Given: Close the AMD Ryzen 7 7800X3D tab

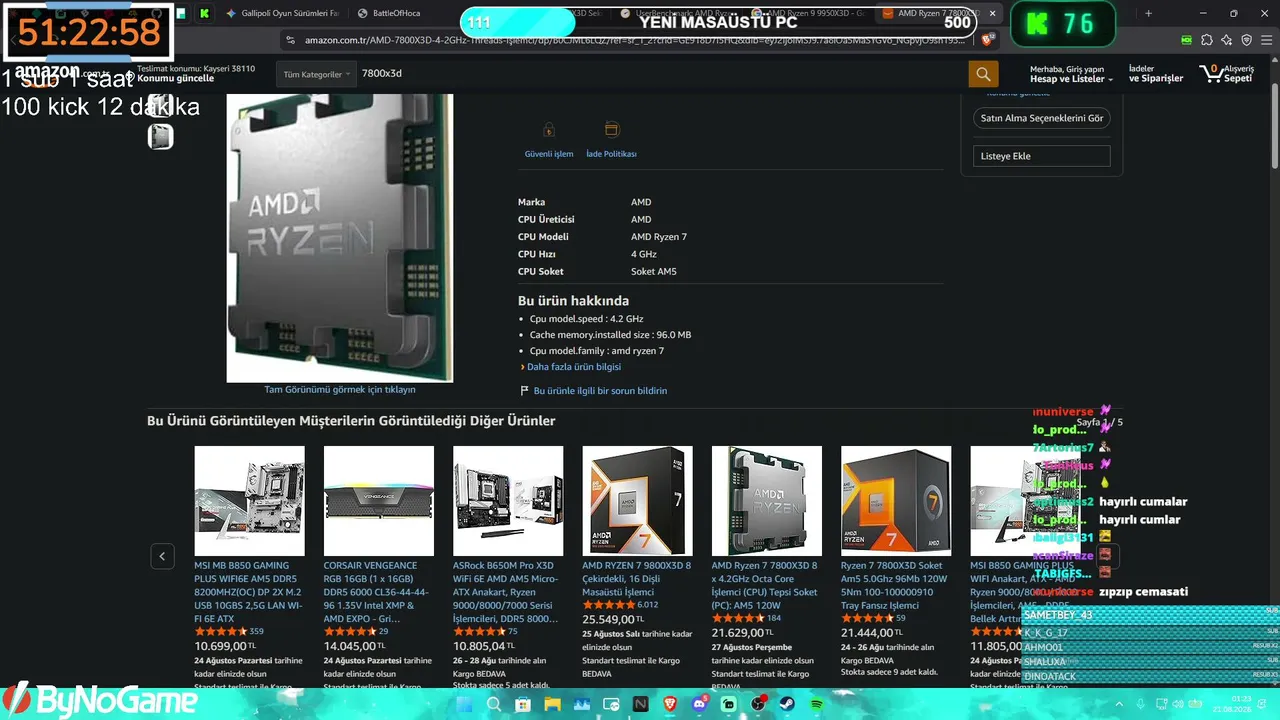Looking at the screenshot, I should click(x=993, y=13).
